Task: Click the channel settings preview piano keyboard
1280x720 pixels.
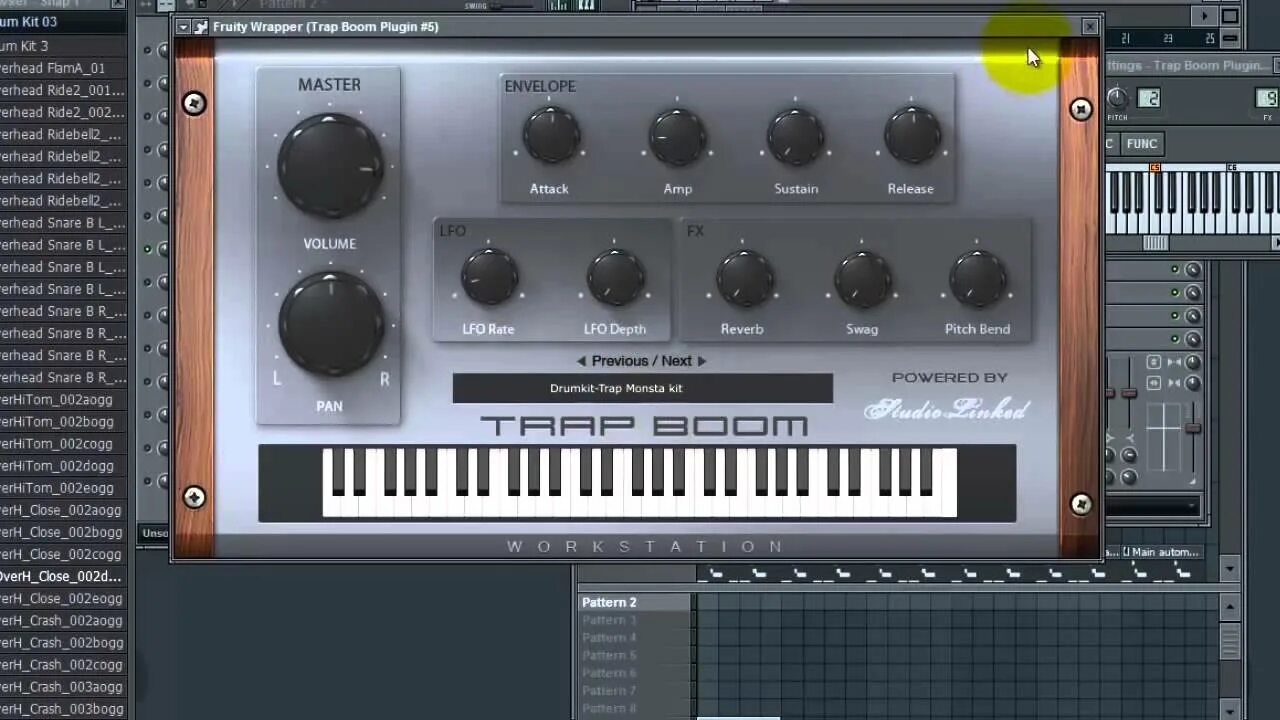Action: [1192, 201]
